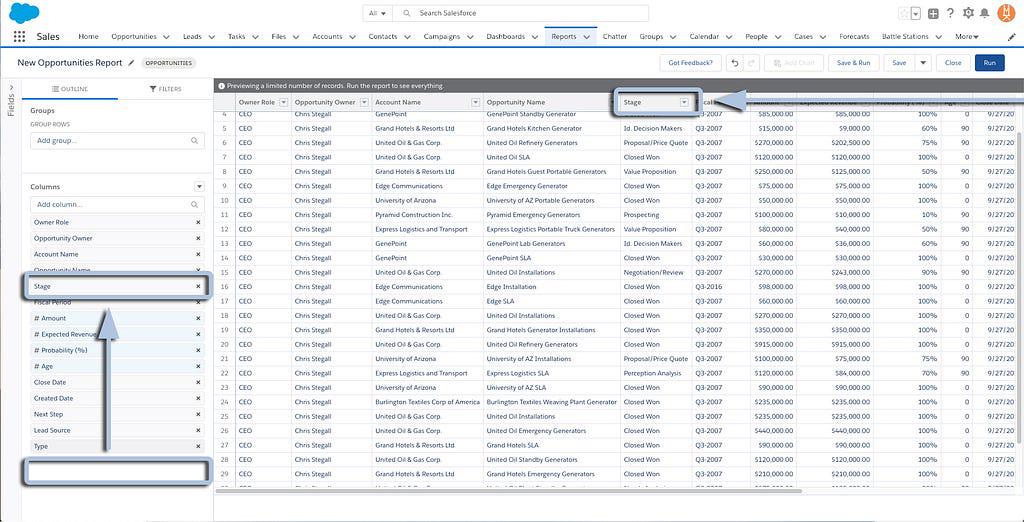1024x522 pixels.
Task: Open the Columns section dropdown arrow
Action: click(199, 187)
